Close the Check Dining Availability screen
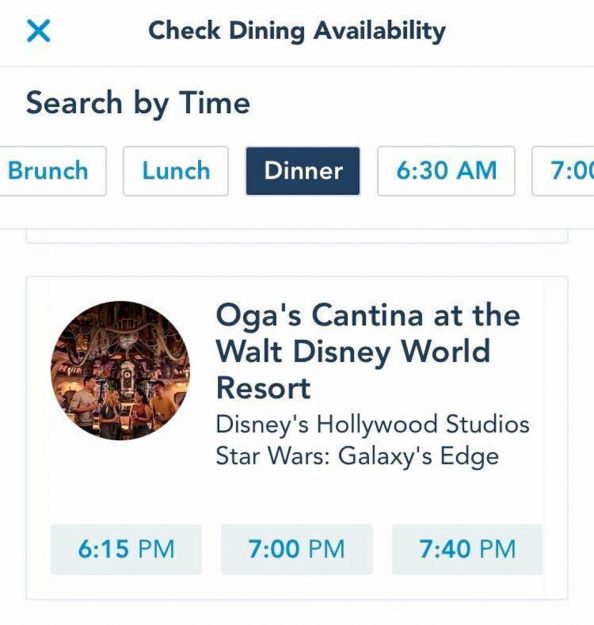Image resolution: width=594 pixels, height=625 pixels. (x=39, y=31)
